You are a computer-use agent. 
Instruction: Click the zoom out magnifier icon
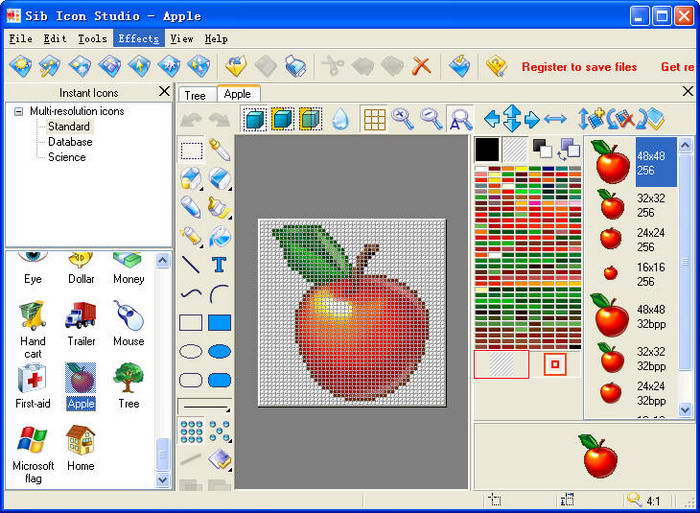431,119
